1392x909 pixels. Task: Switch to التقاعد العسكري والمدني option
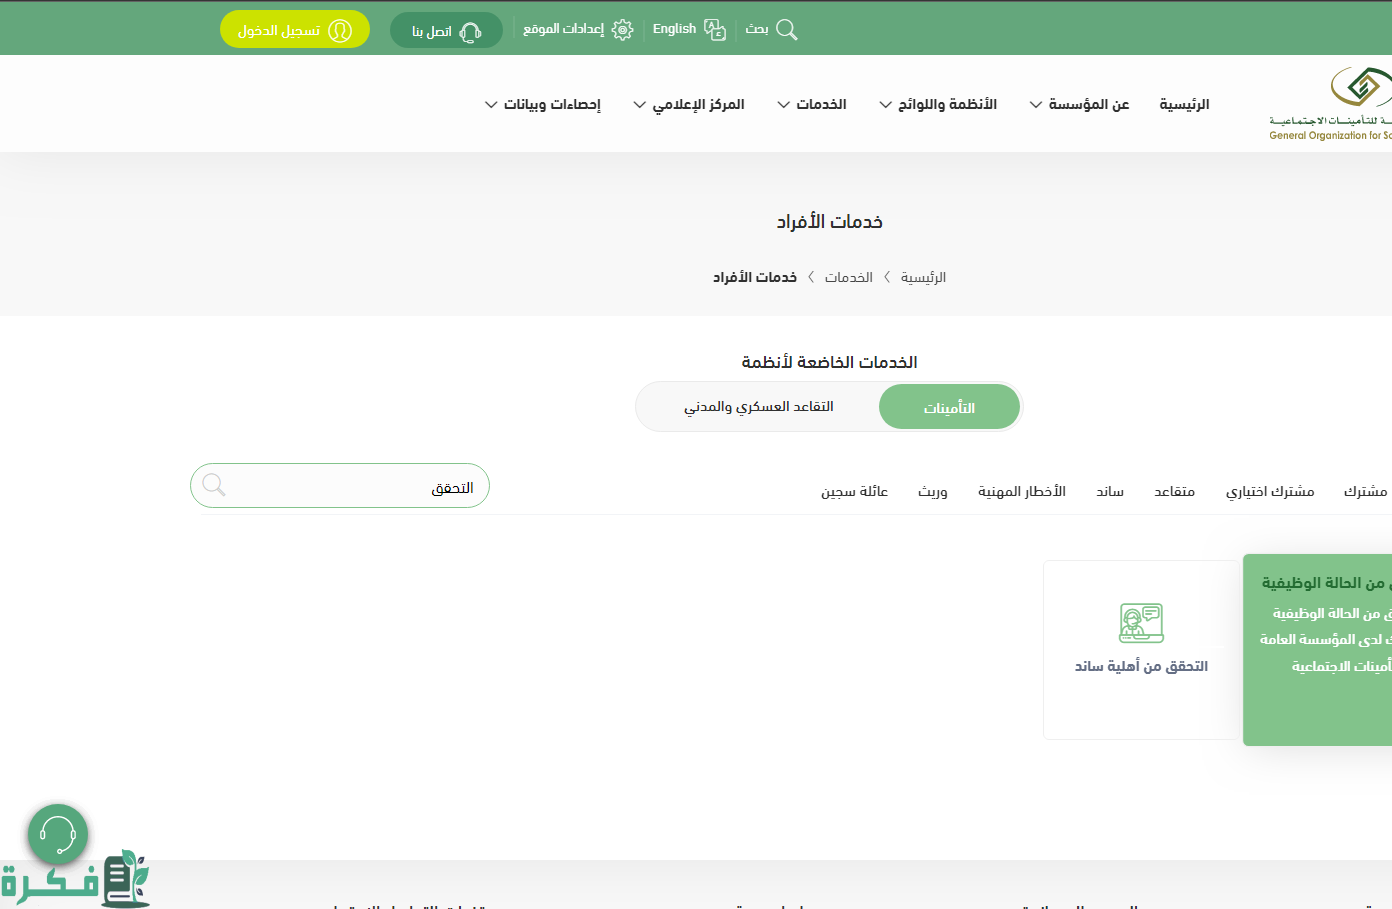758,407
